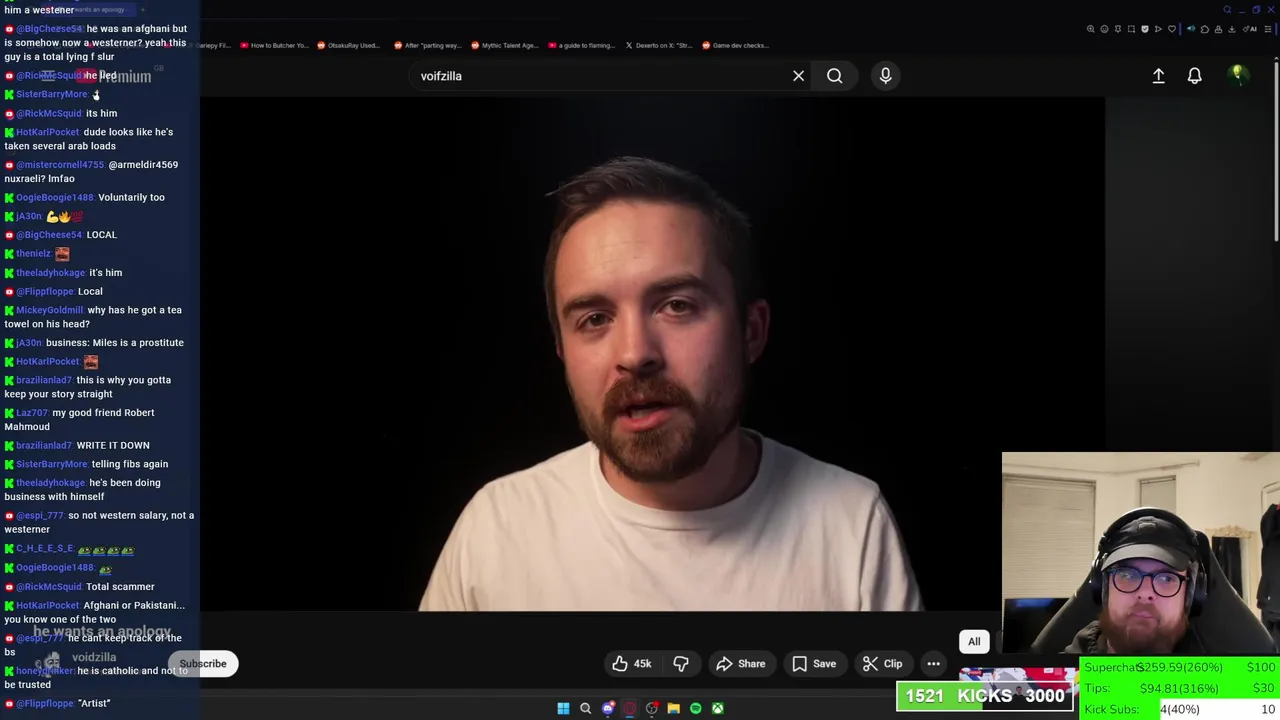Clear the voifzilla search text
This screenshot has width=1280, height=720.
click(x=798, y=76)
